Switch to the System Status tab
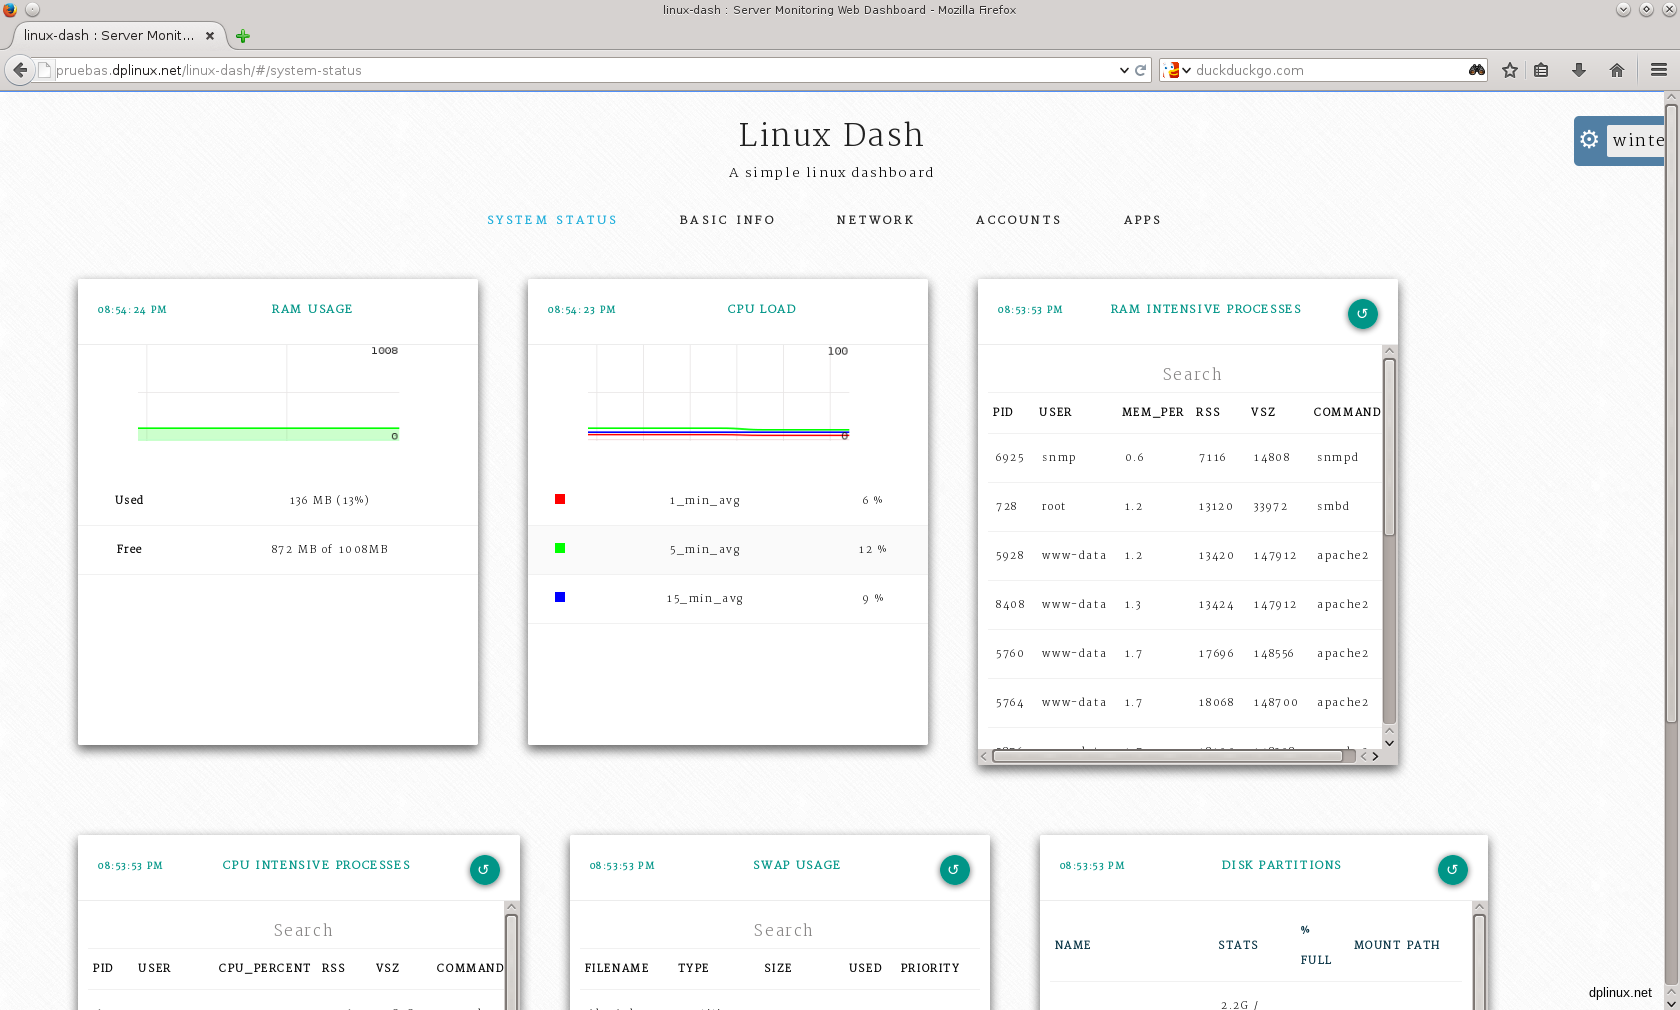The height and width of the screenshot is (1010, 1680). click(x=552, y=220)
